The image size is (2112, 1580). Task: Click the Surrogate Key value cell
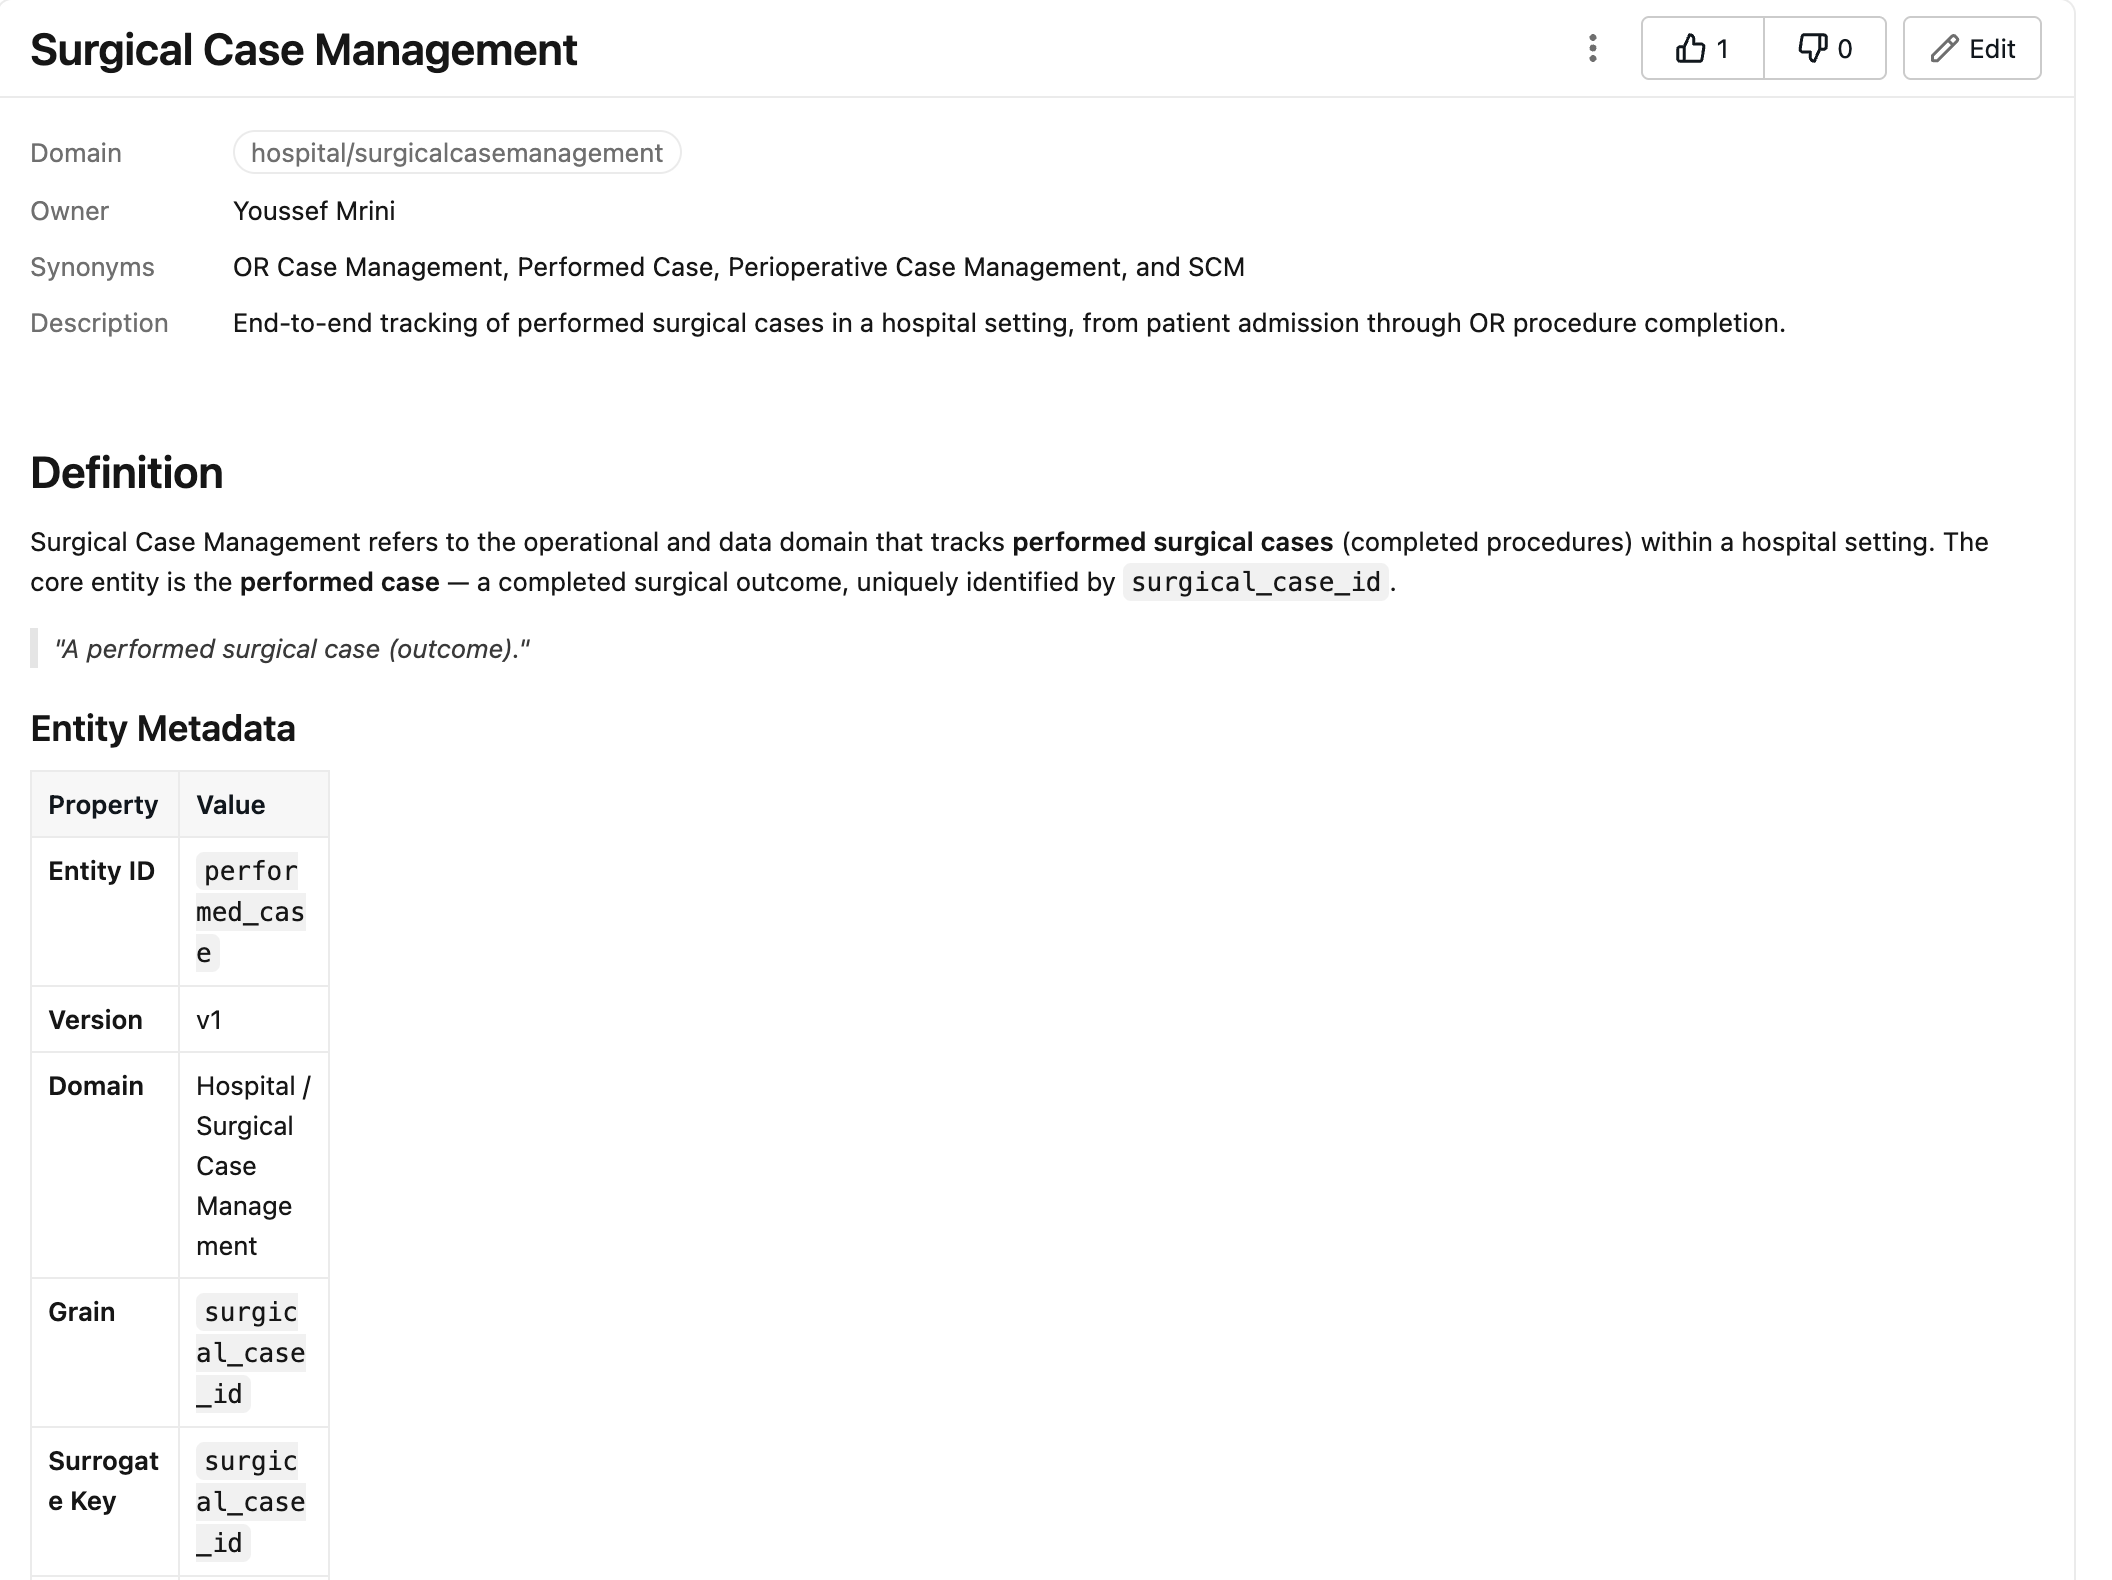click(254, 1502)
